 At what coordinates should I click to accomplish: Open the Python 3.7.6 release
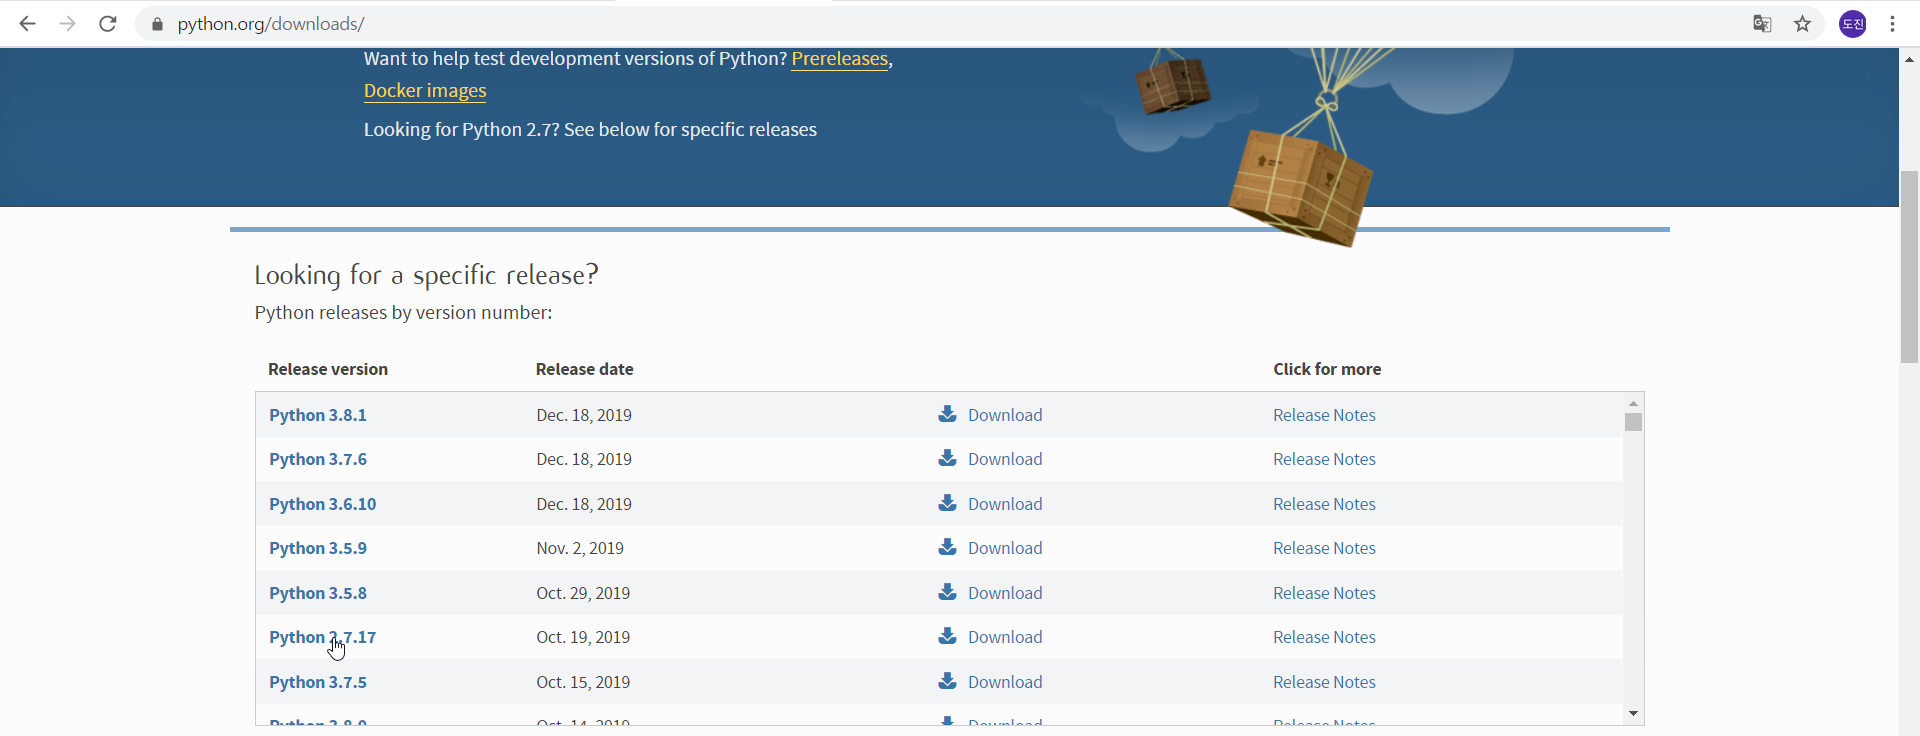[318, 459]
